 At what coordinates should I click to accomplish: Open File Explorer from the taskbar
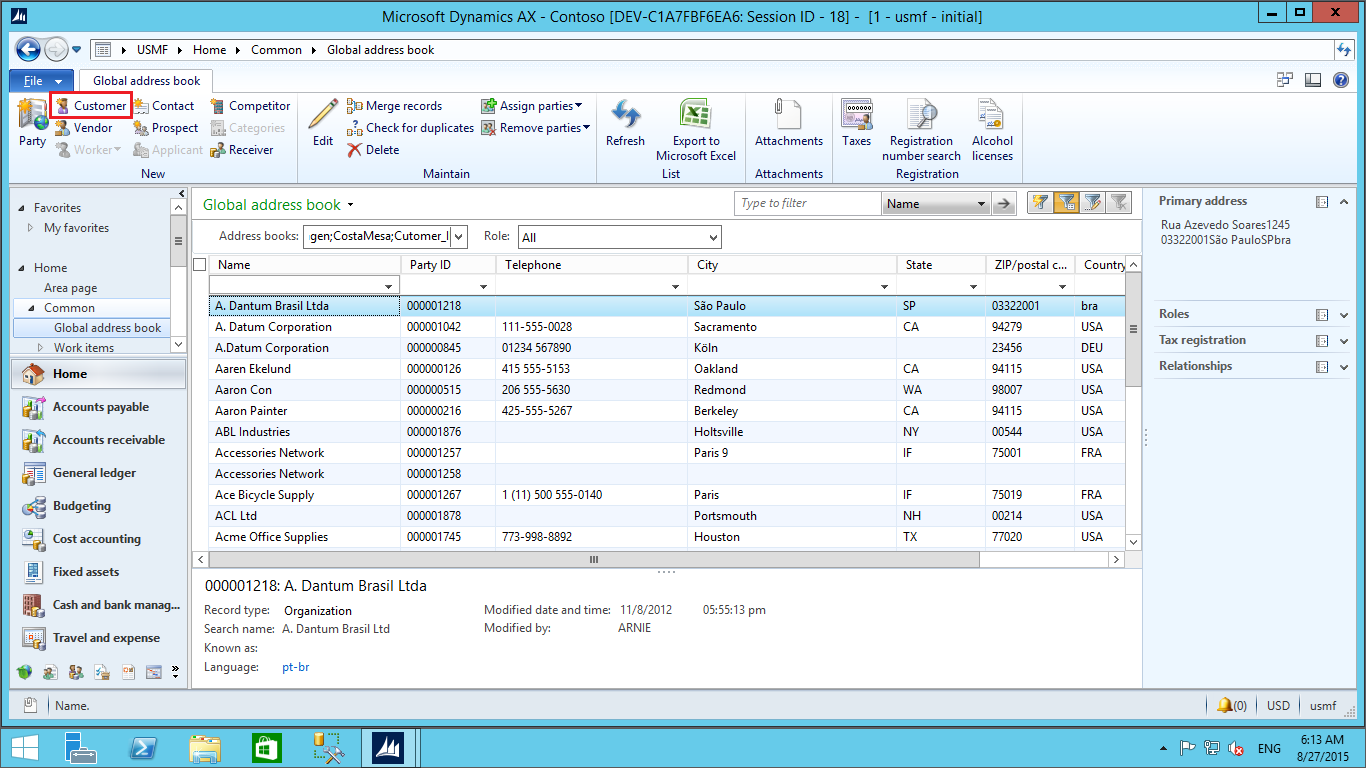[x=205, y=748]
